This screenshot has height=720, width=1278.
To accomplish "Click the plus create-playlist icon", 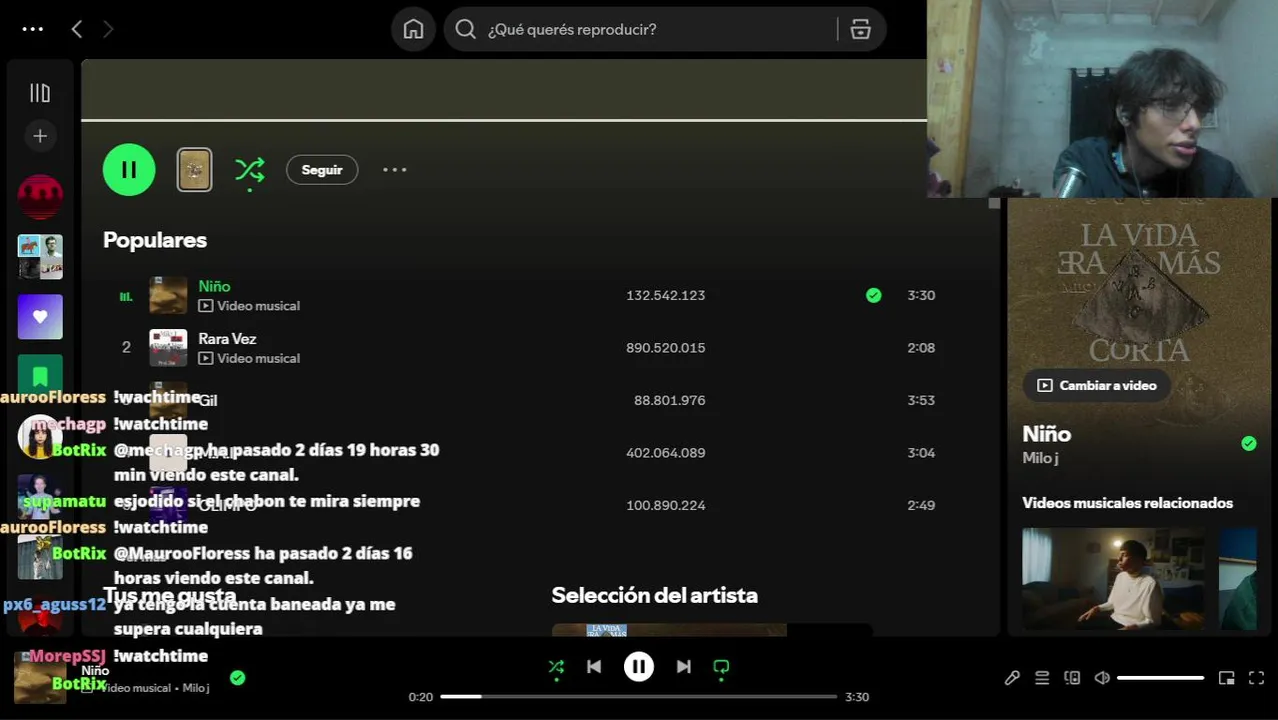I will [40, 136].
